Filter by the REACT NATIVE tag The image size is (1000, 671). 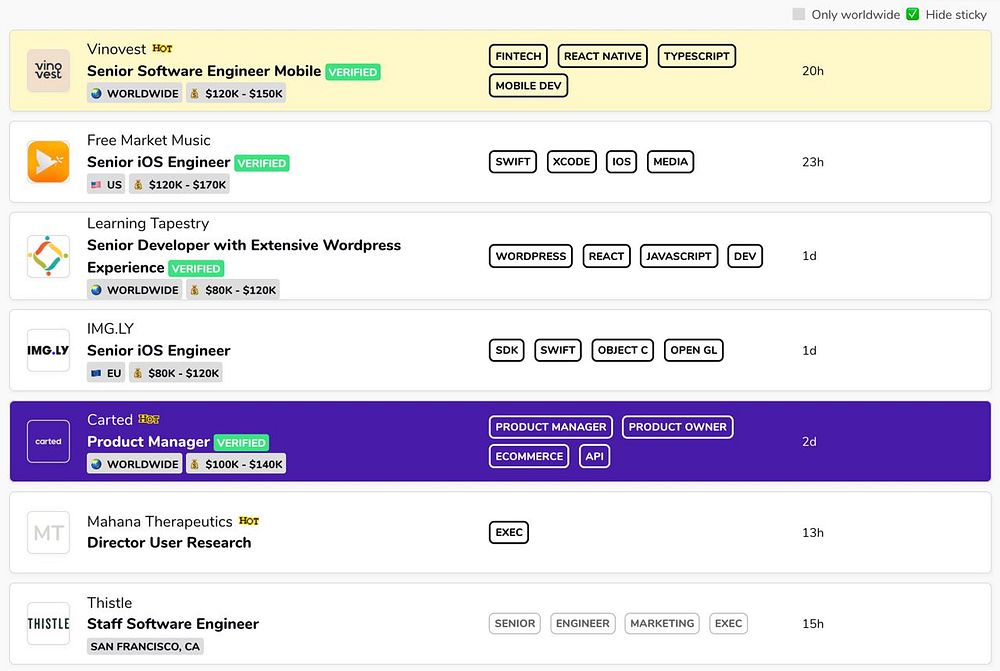pyautogui.click(x=603, y=56)
